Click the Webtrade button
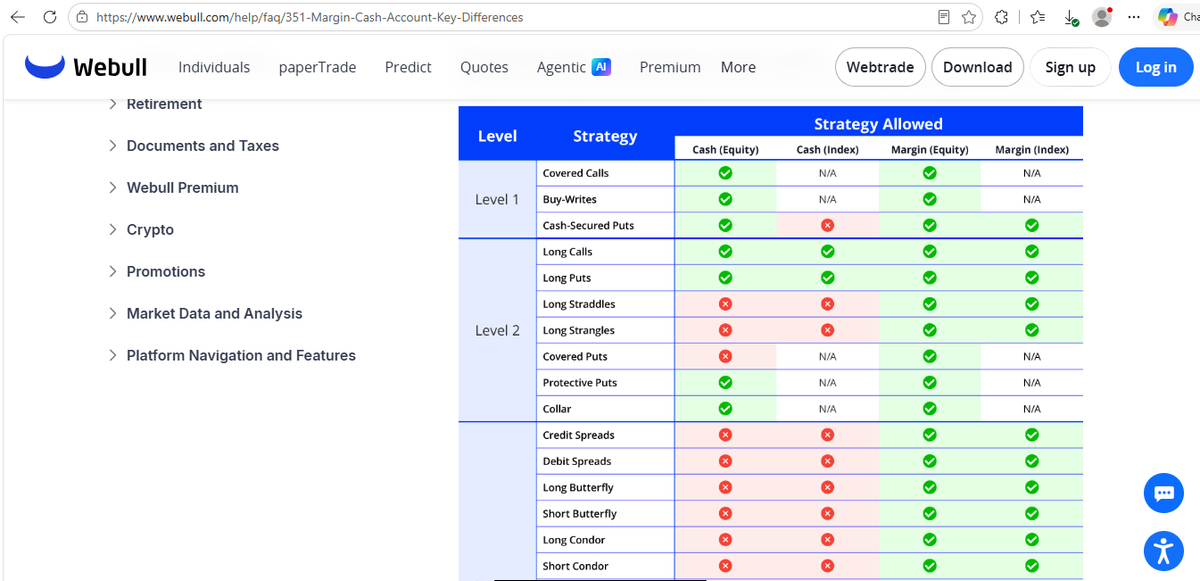Screen dimensions: 1200x581 880,67
